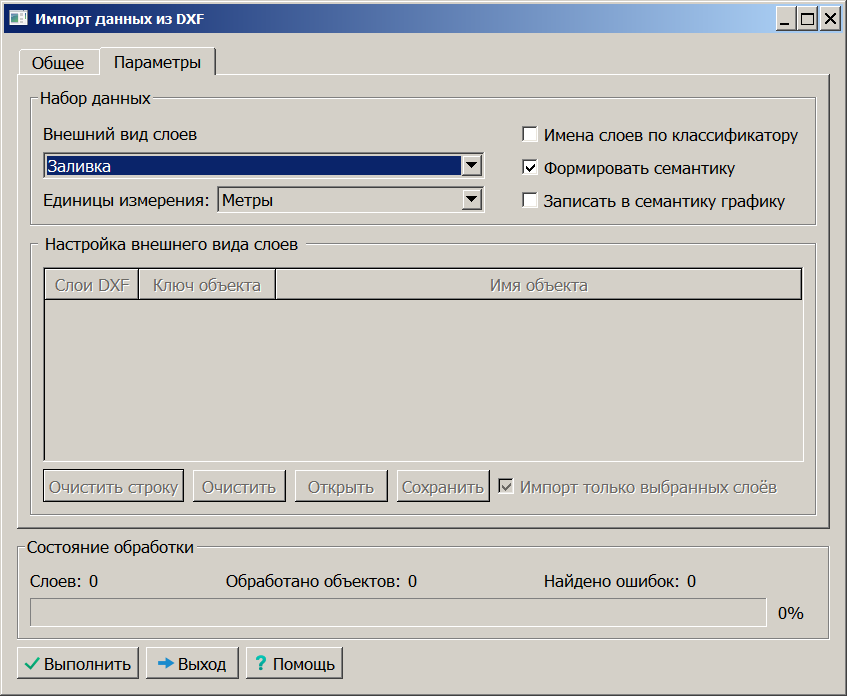Enable Имена слоев по классификатору checkbox
The height and width of the screenshot is (696, 847).
[530, 135]
